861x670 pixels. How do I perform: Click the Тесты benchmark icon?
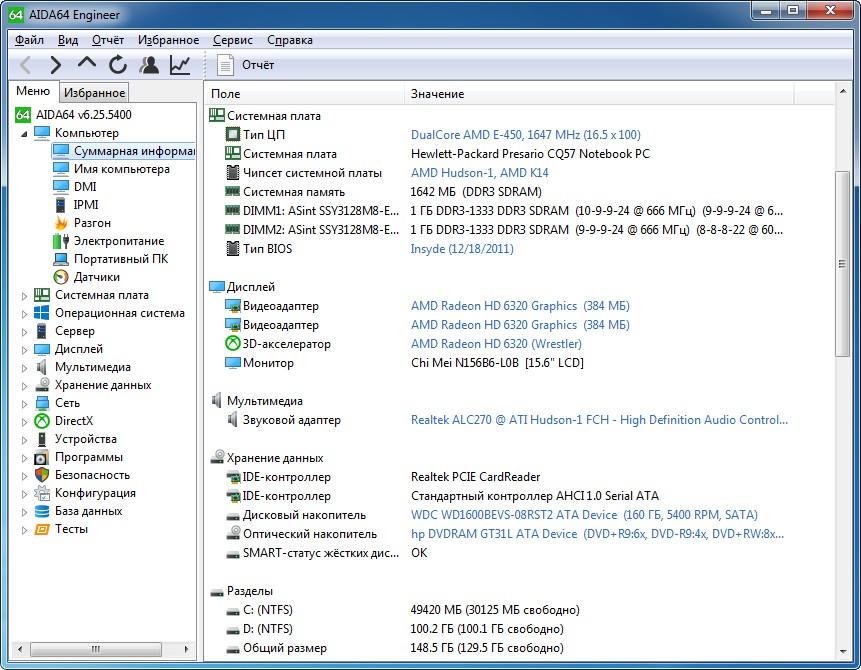click(x=42, y=529)
